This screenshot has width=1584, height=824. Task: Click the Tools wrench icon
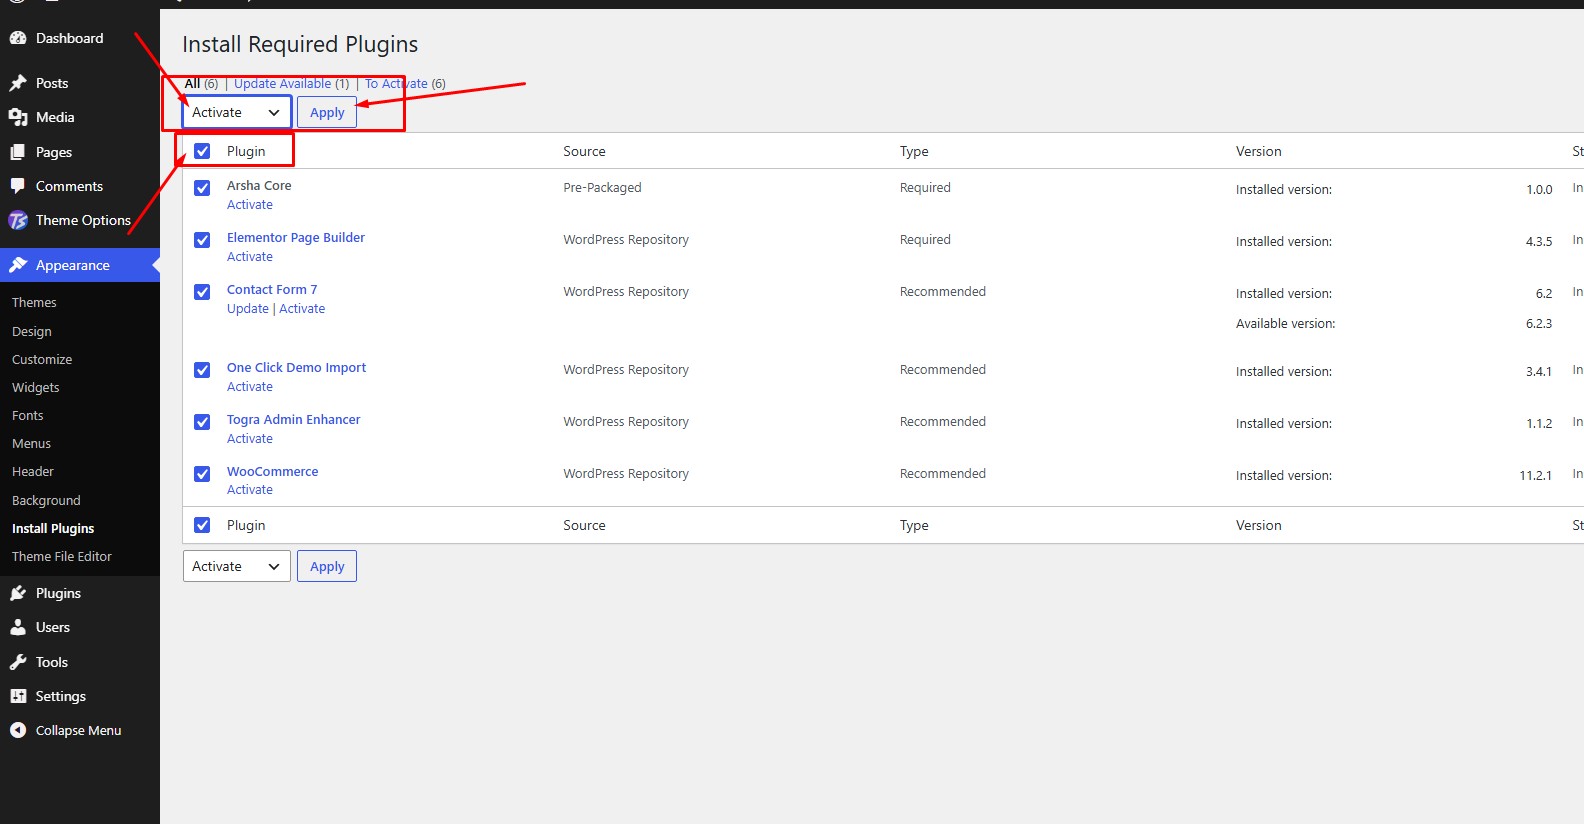coord(18,662)
